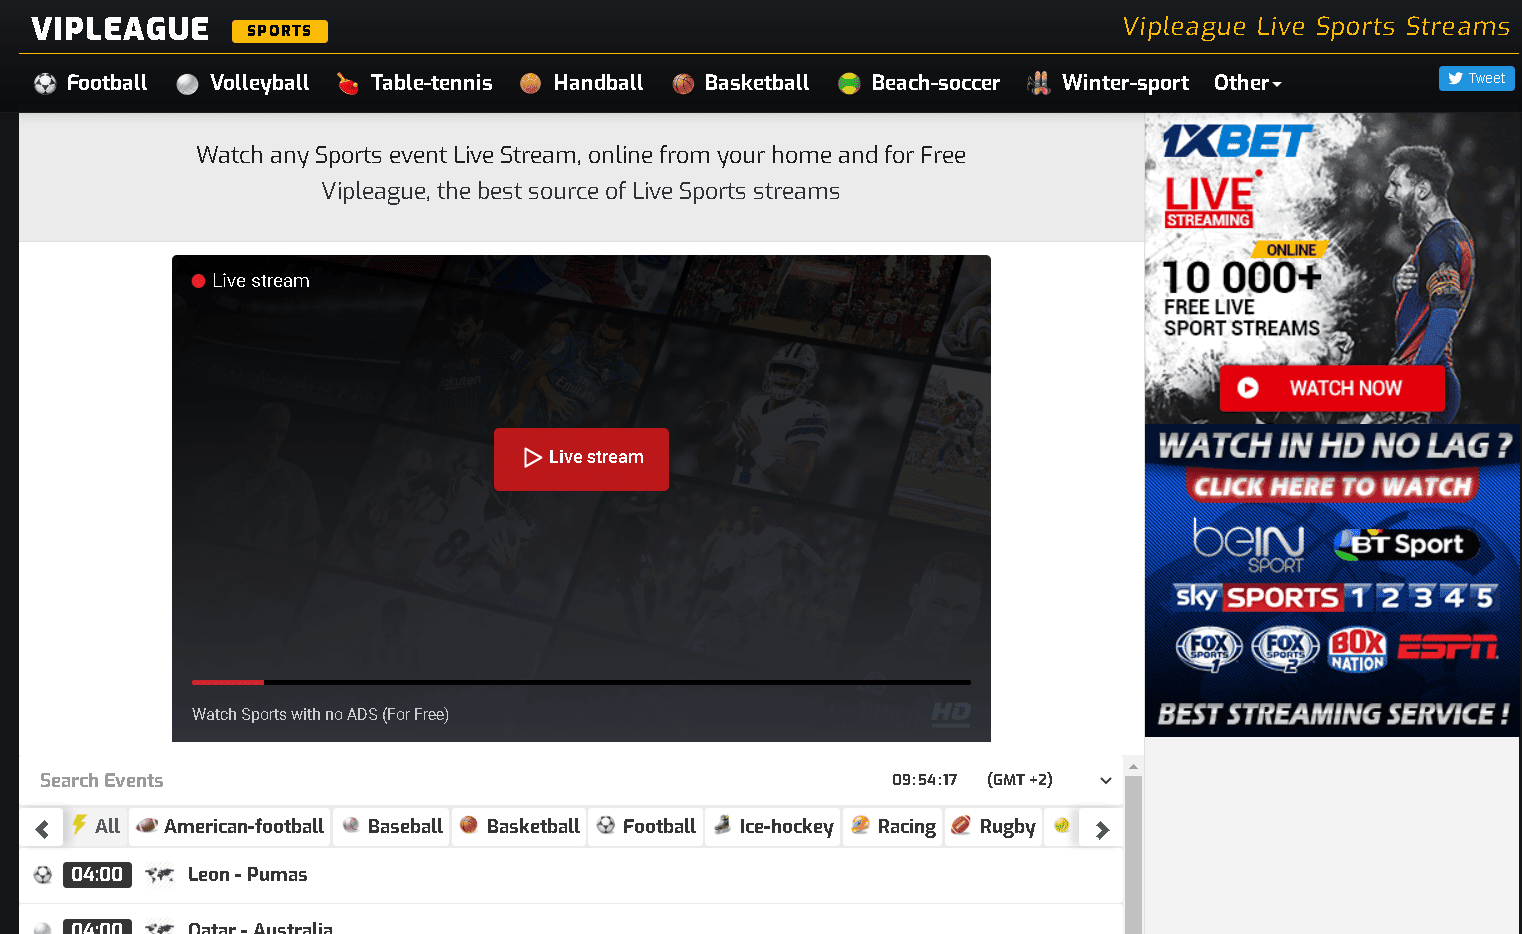
Task: Open the Other sports dropdown
Action: click(x=1247, y=83)
